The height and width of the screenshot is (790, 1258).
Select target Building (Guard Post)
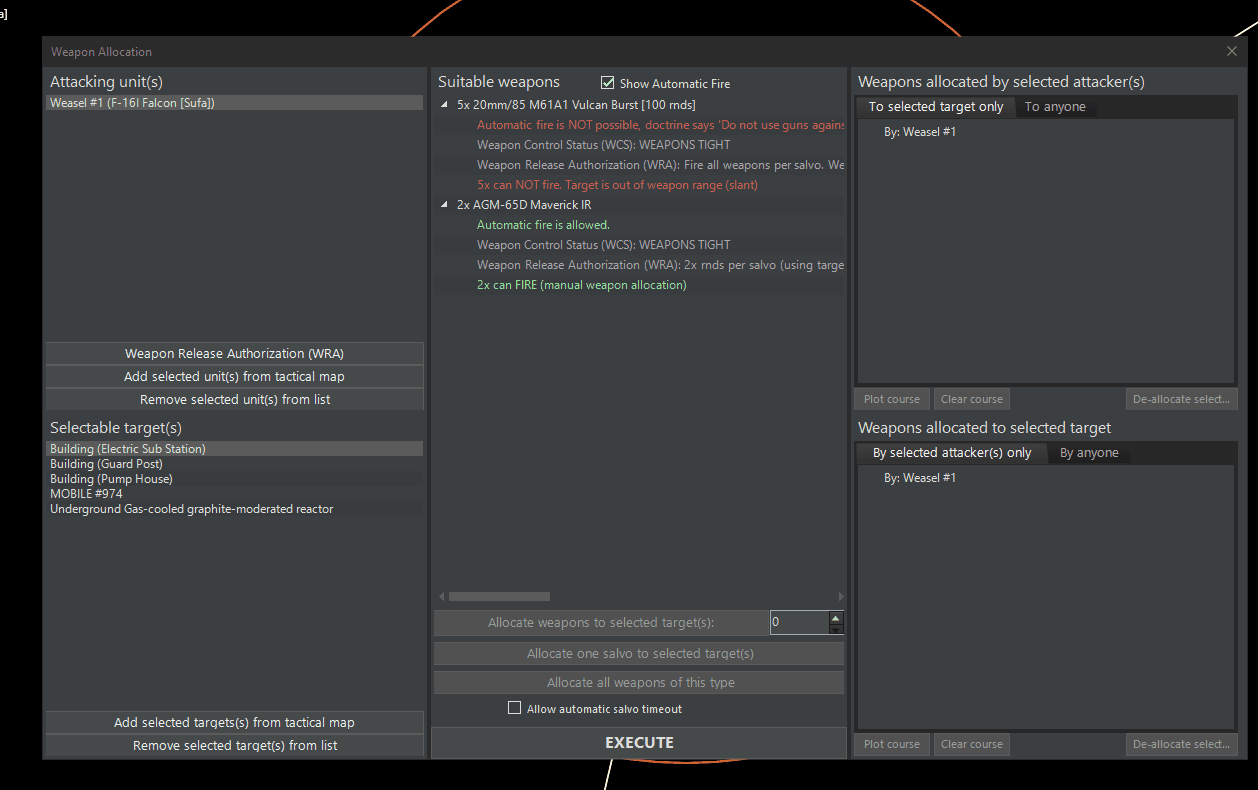coord(234,464)
